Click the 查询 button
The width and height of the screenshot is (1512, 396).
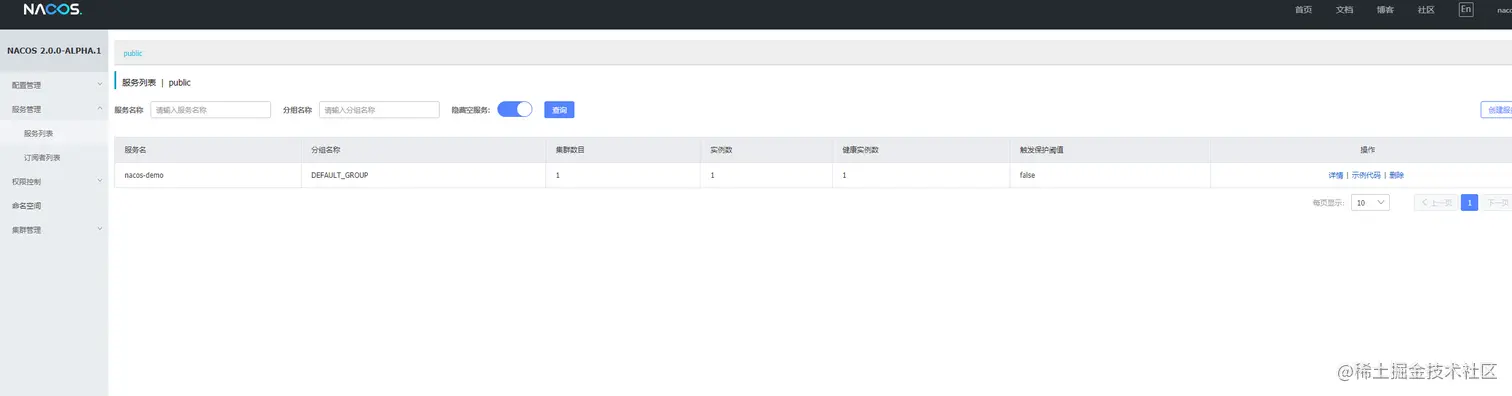(x=559, y=110)
